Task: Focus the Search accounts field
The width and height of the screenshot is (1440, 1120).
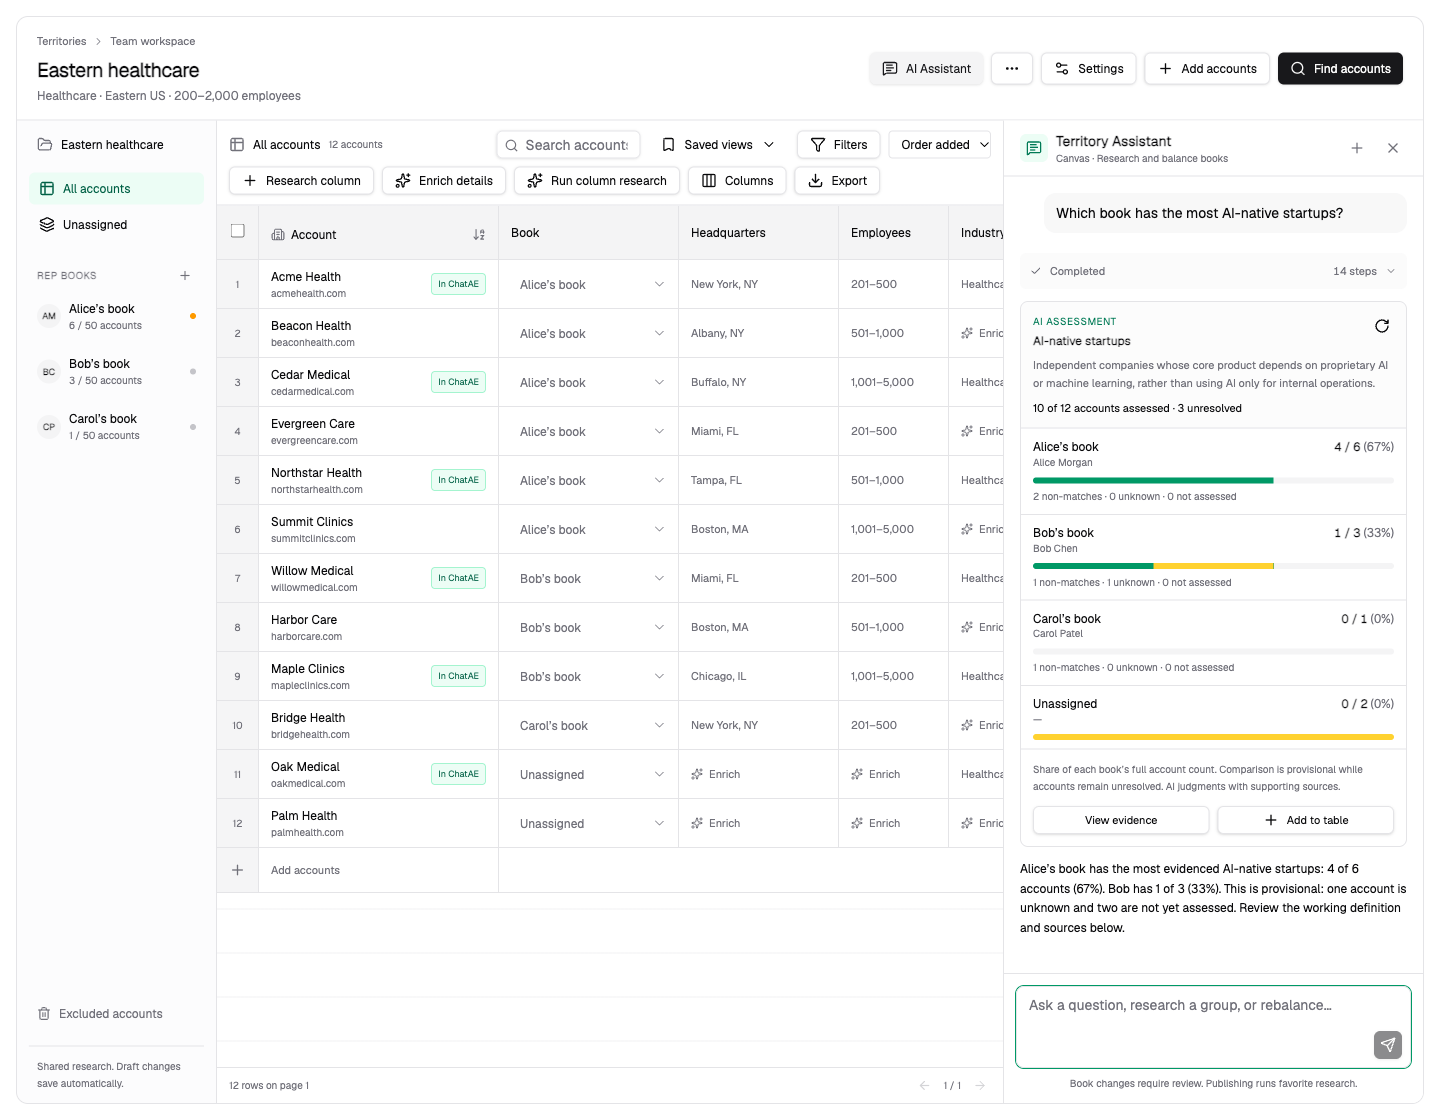Action: [568, 145]
